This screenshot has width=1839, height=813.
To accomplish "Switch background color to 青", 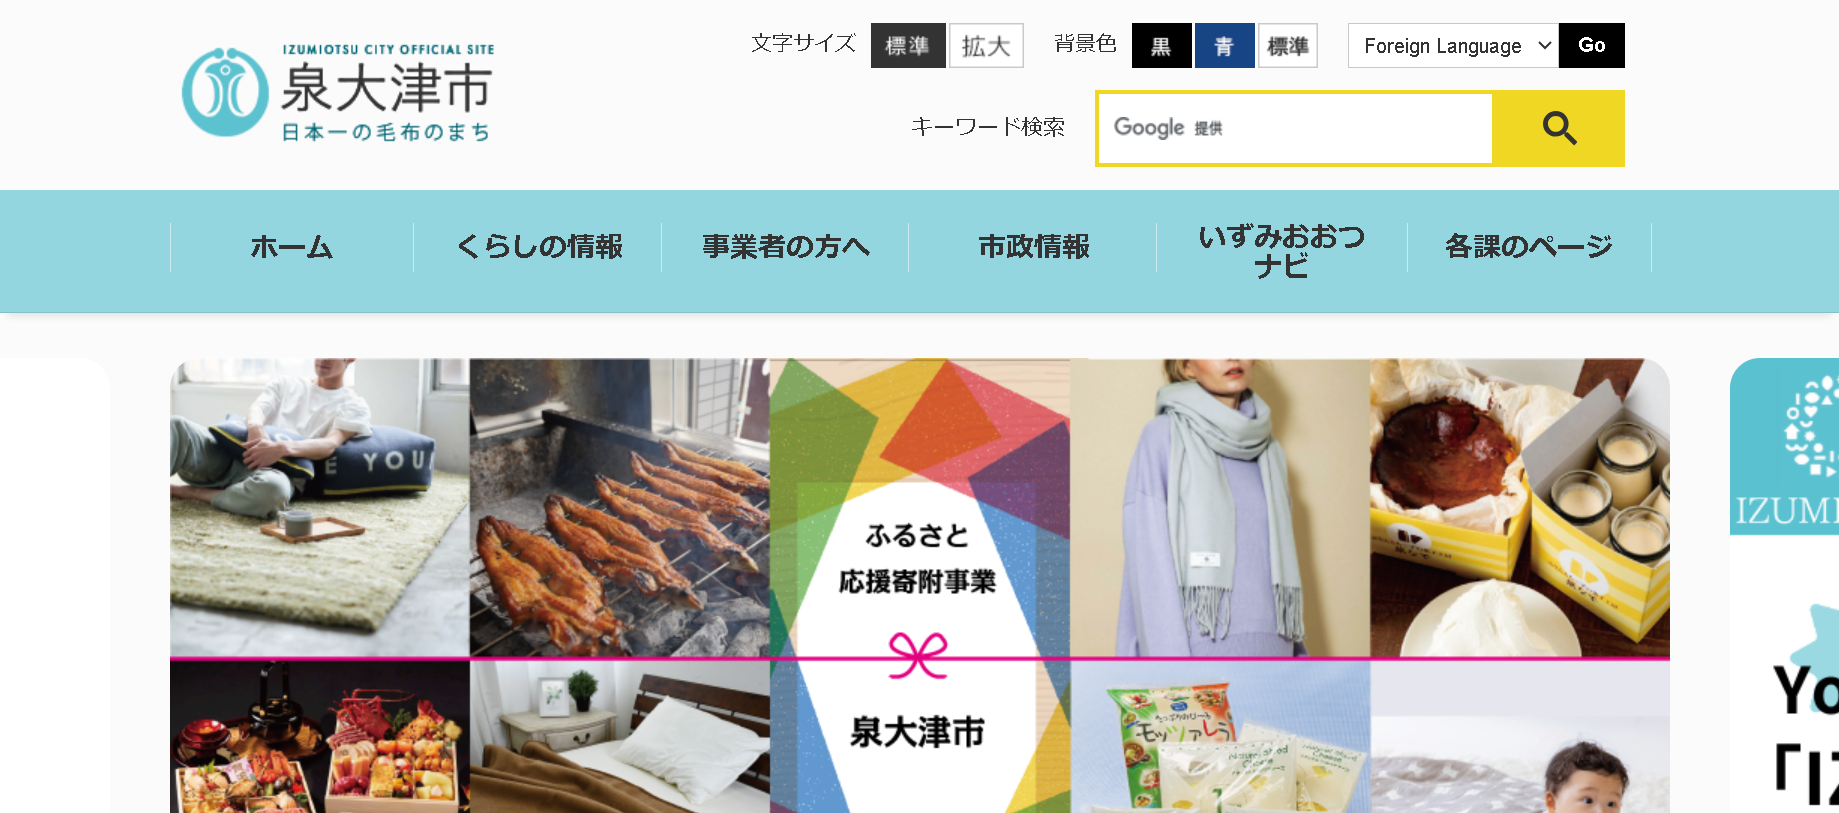I will 1224,46.
